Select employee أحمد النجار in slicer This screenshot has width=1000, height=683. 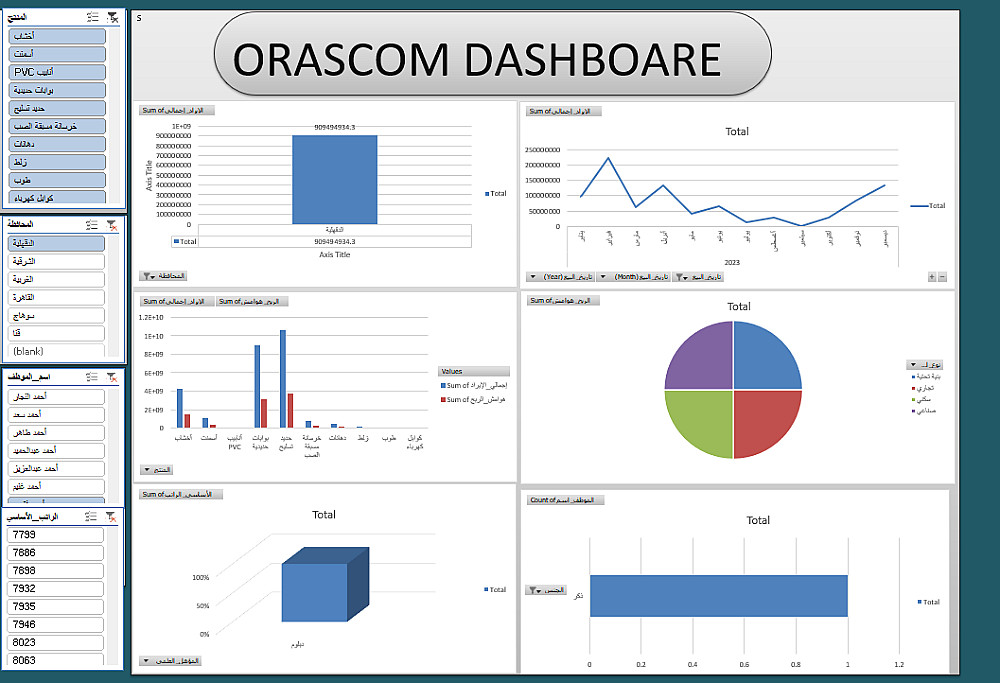click(57, 397)
